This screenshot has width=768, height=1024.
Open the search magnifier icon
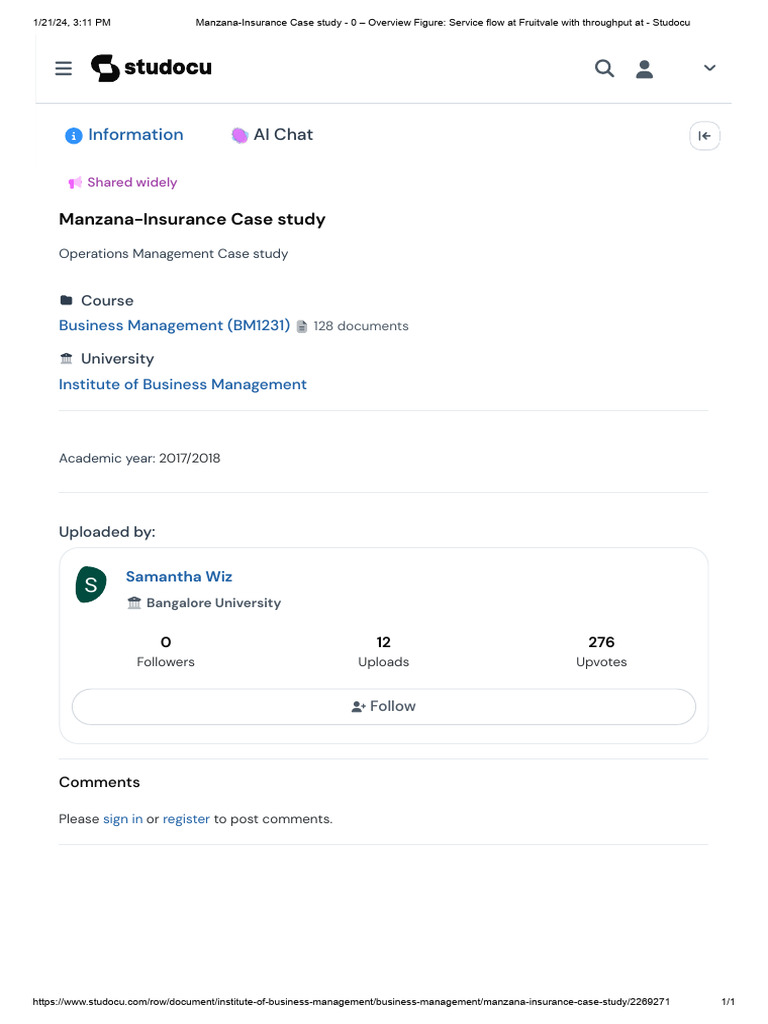[x=604, y=68]
